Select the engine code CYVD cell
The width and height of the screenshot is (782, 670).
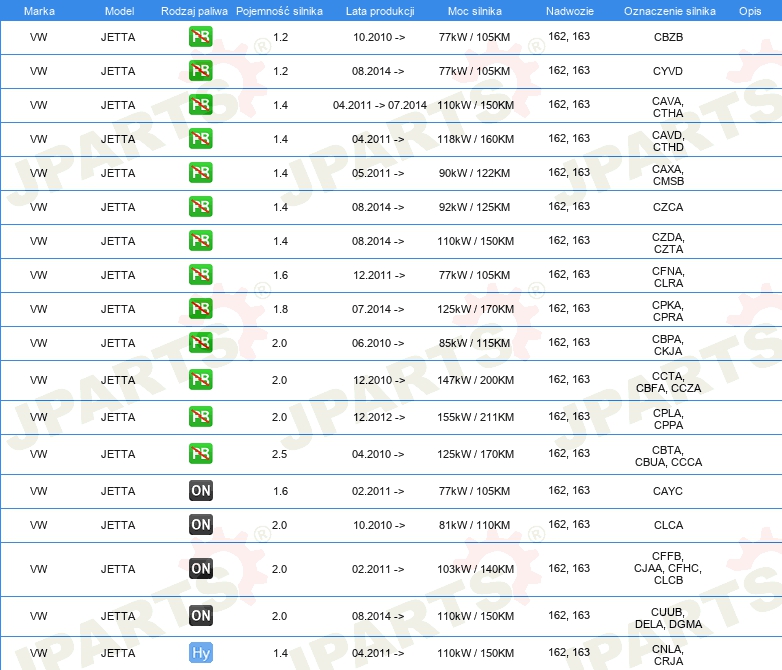pyautogui.click(x=668, y=71)
